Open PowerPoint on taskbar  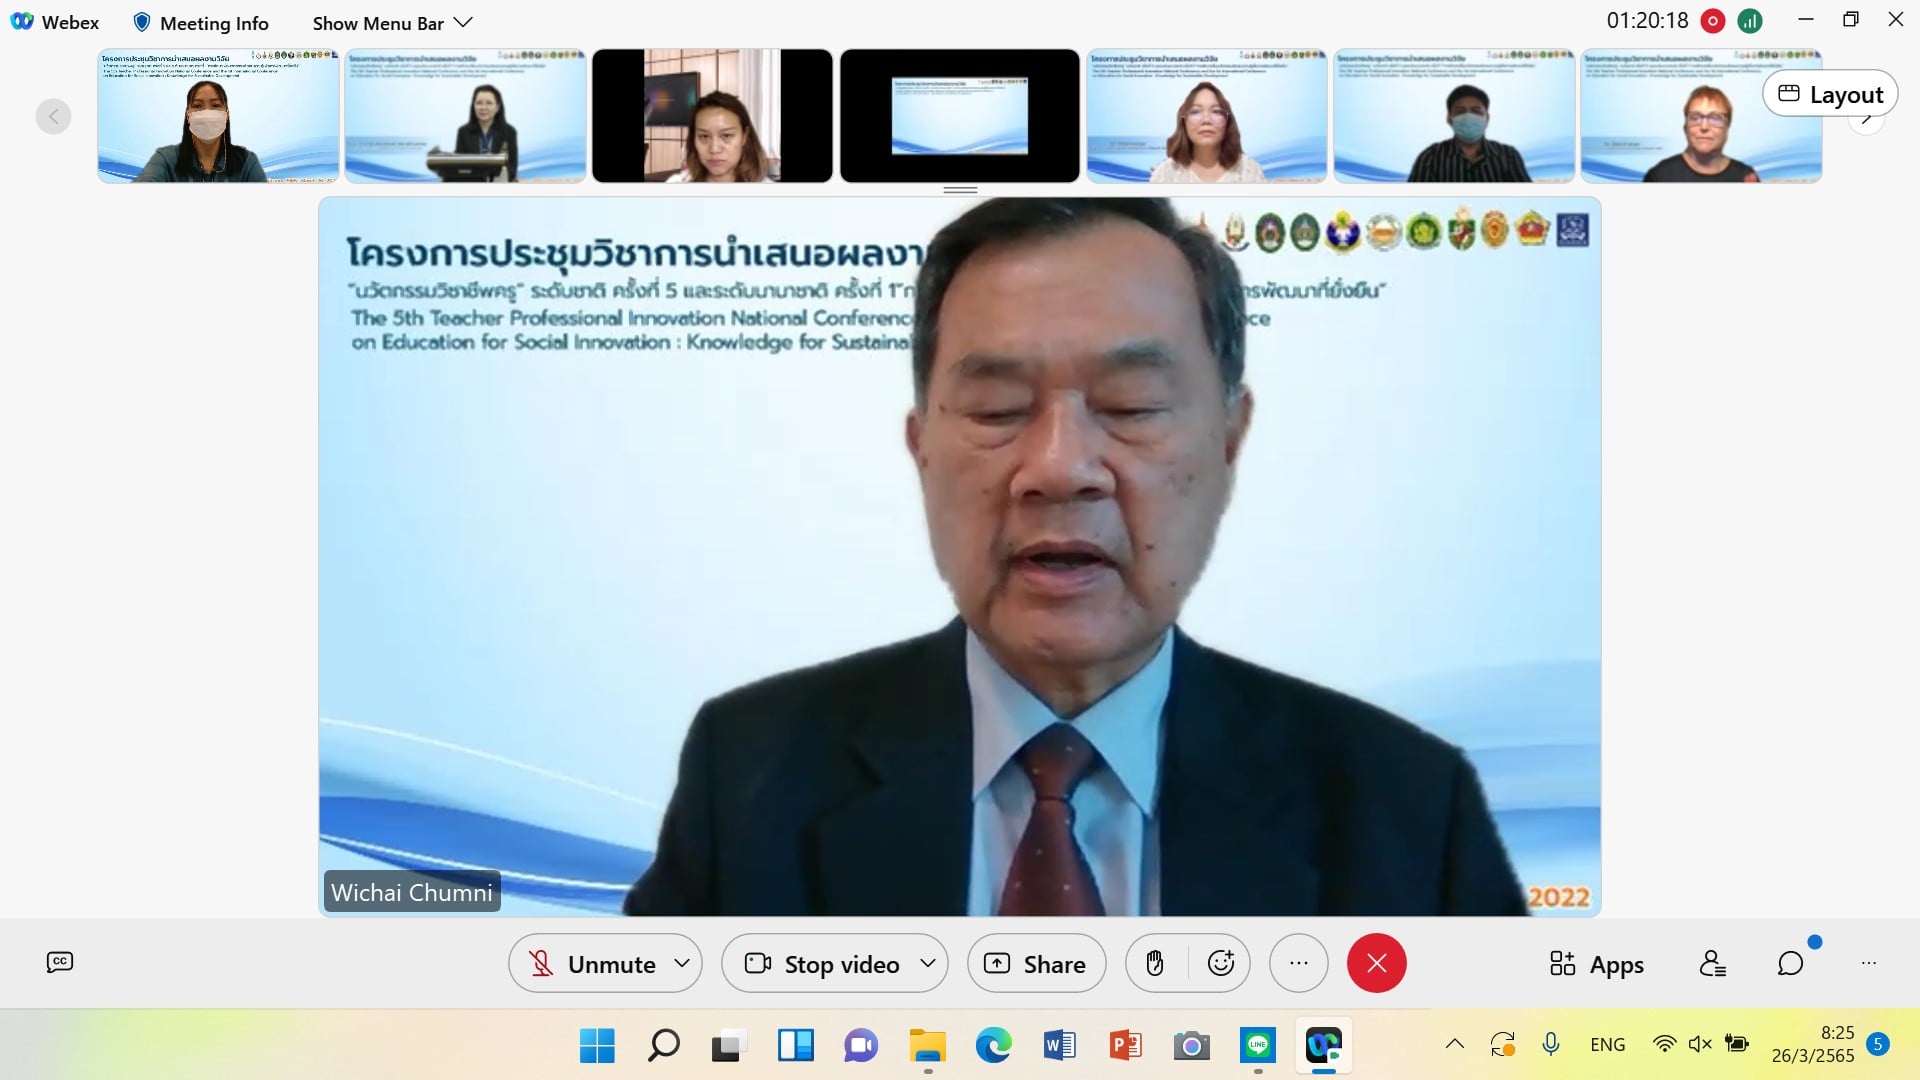[1125, 1046]
